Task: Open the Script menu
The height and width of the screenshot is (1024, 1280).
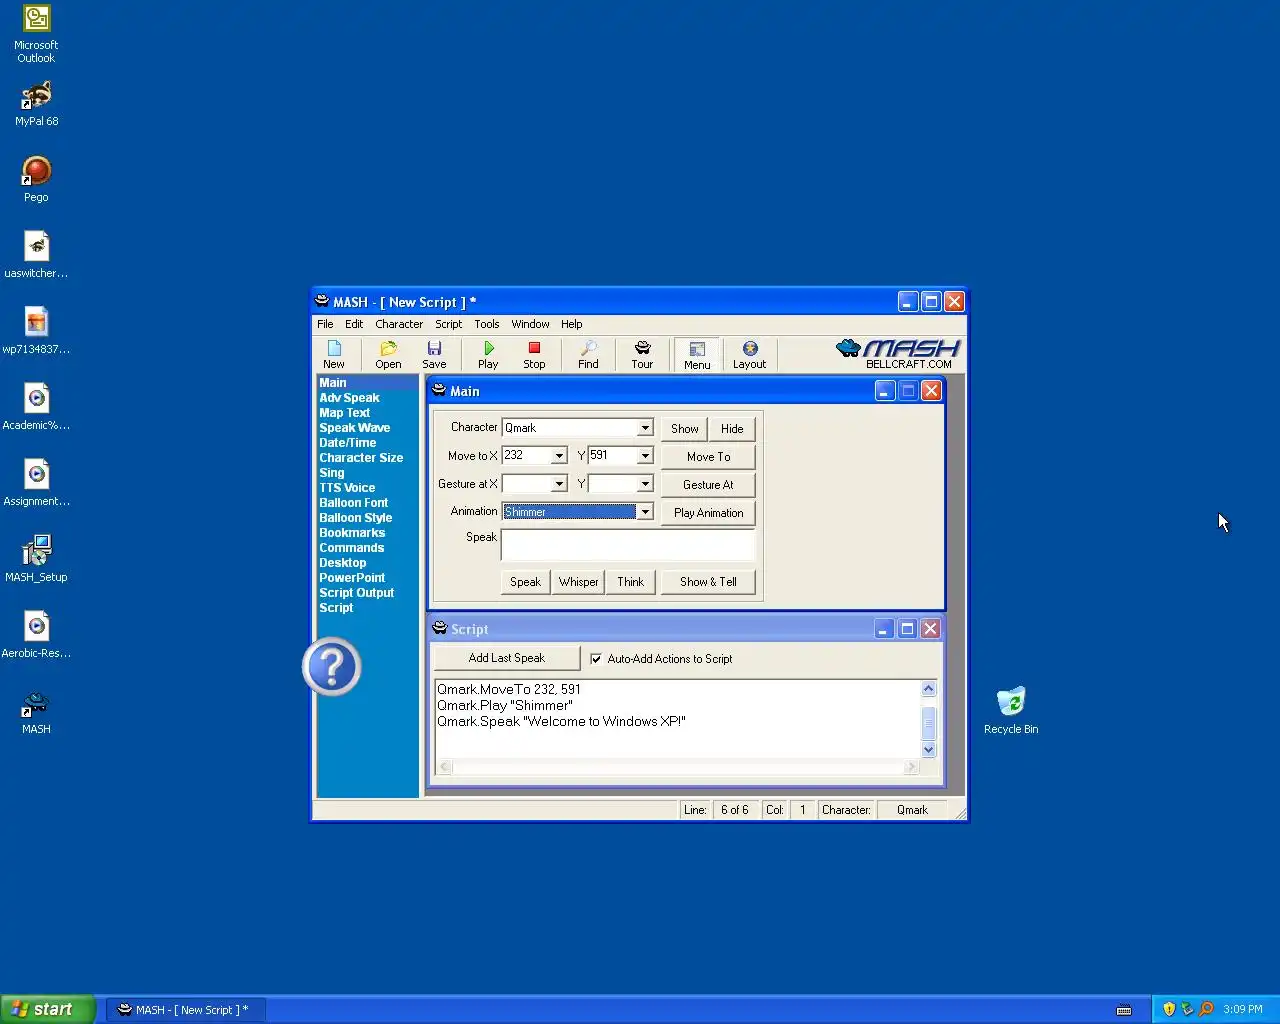Action: click(x=448, y=324)
